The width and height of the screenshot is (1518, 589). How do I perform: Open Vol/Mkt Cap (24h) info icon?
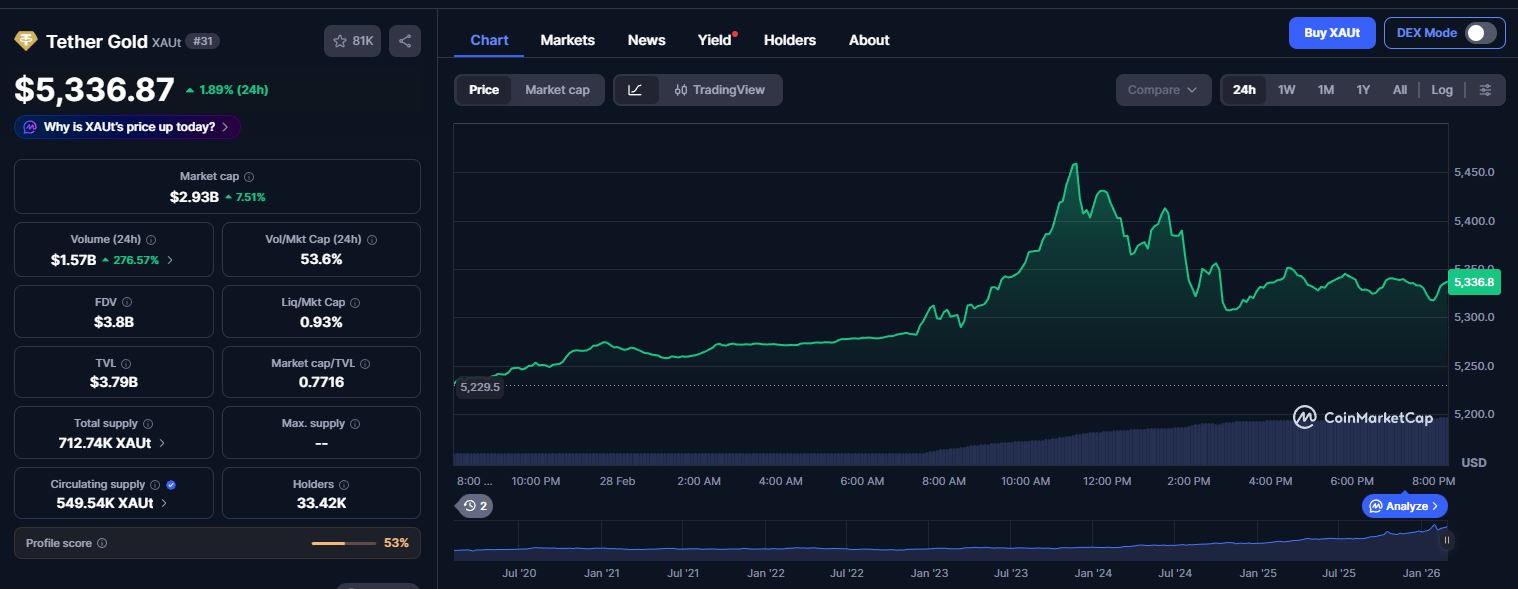372,240
